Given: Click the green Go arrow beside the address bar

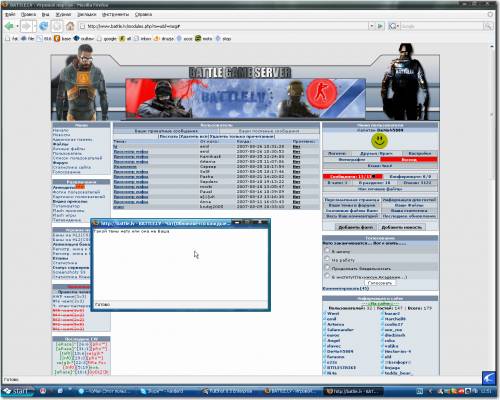Looking at the screenshot, I should [380, 26].
